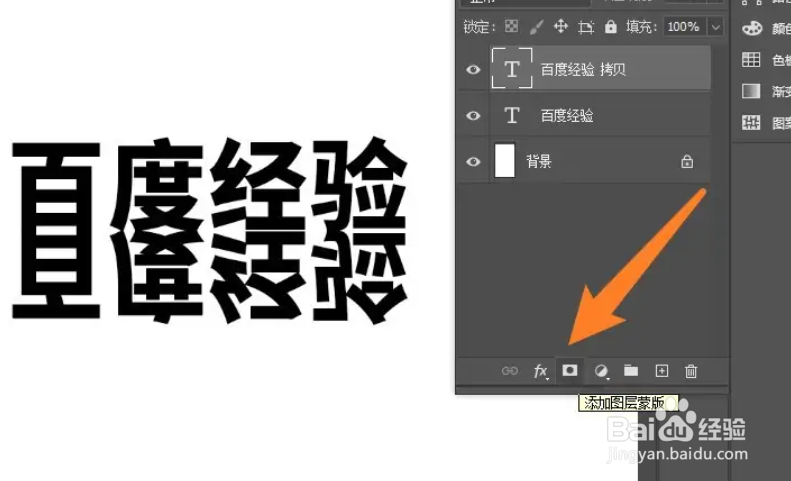Open the 填充 fill percentage dropdown arrow

pos(715,27)
